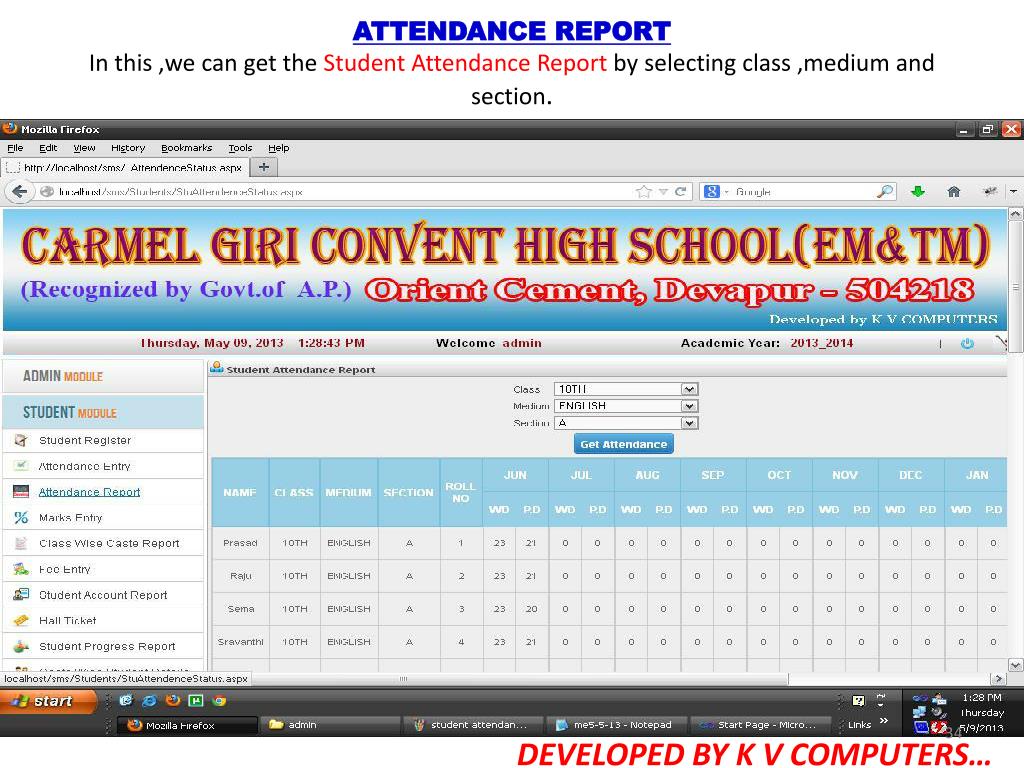The width and height of the screenshot is (1024, 768).
Task: Click the bookmark star icon in address bar
Action: click(644, 191)
